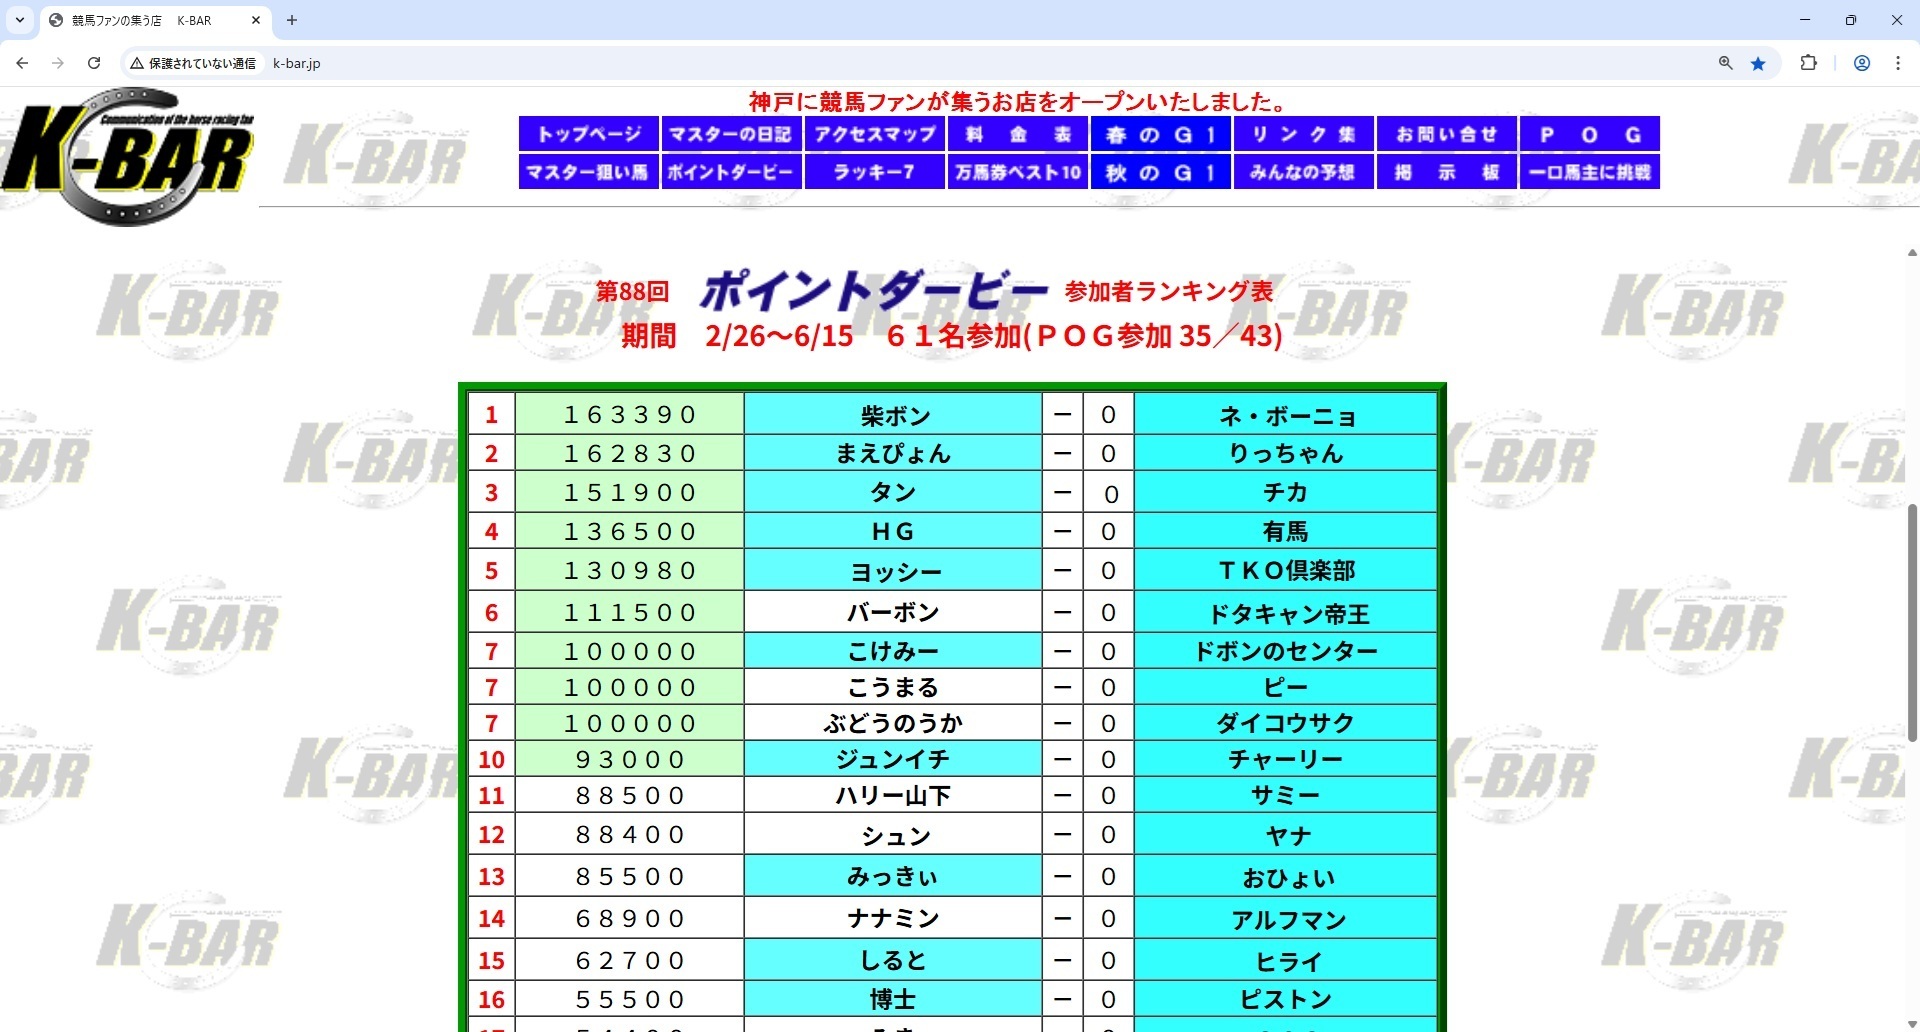Open the マスターの日記 menu button
The height and width of the screenshot is (1032, 1920).
(x=731, y=134)
